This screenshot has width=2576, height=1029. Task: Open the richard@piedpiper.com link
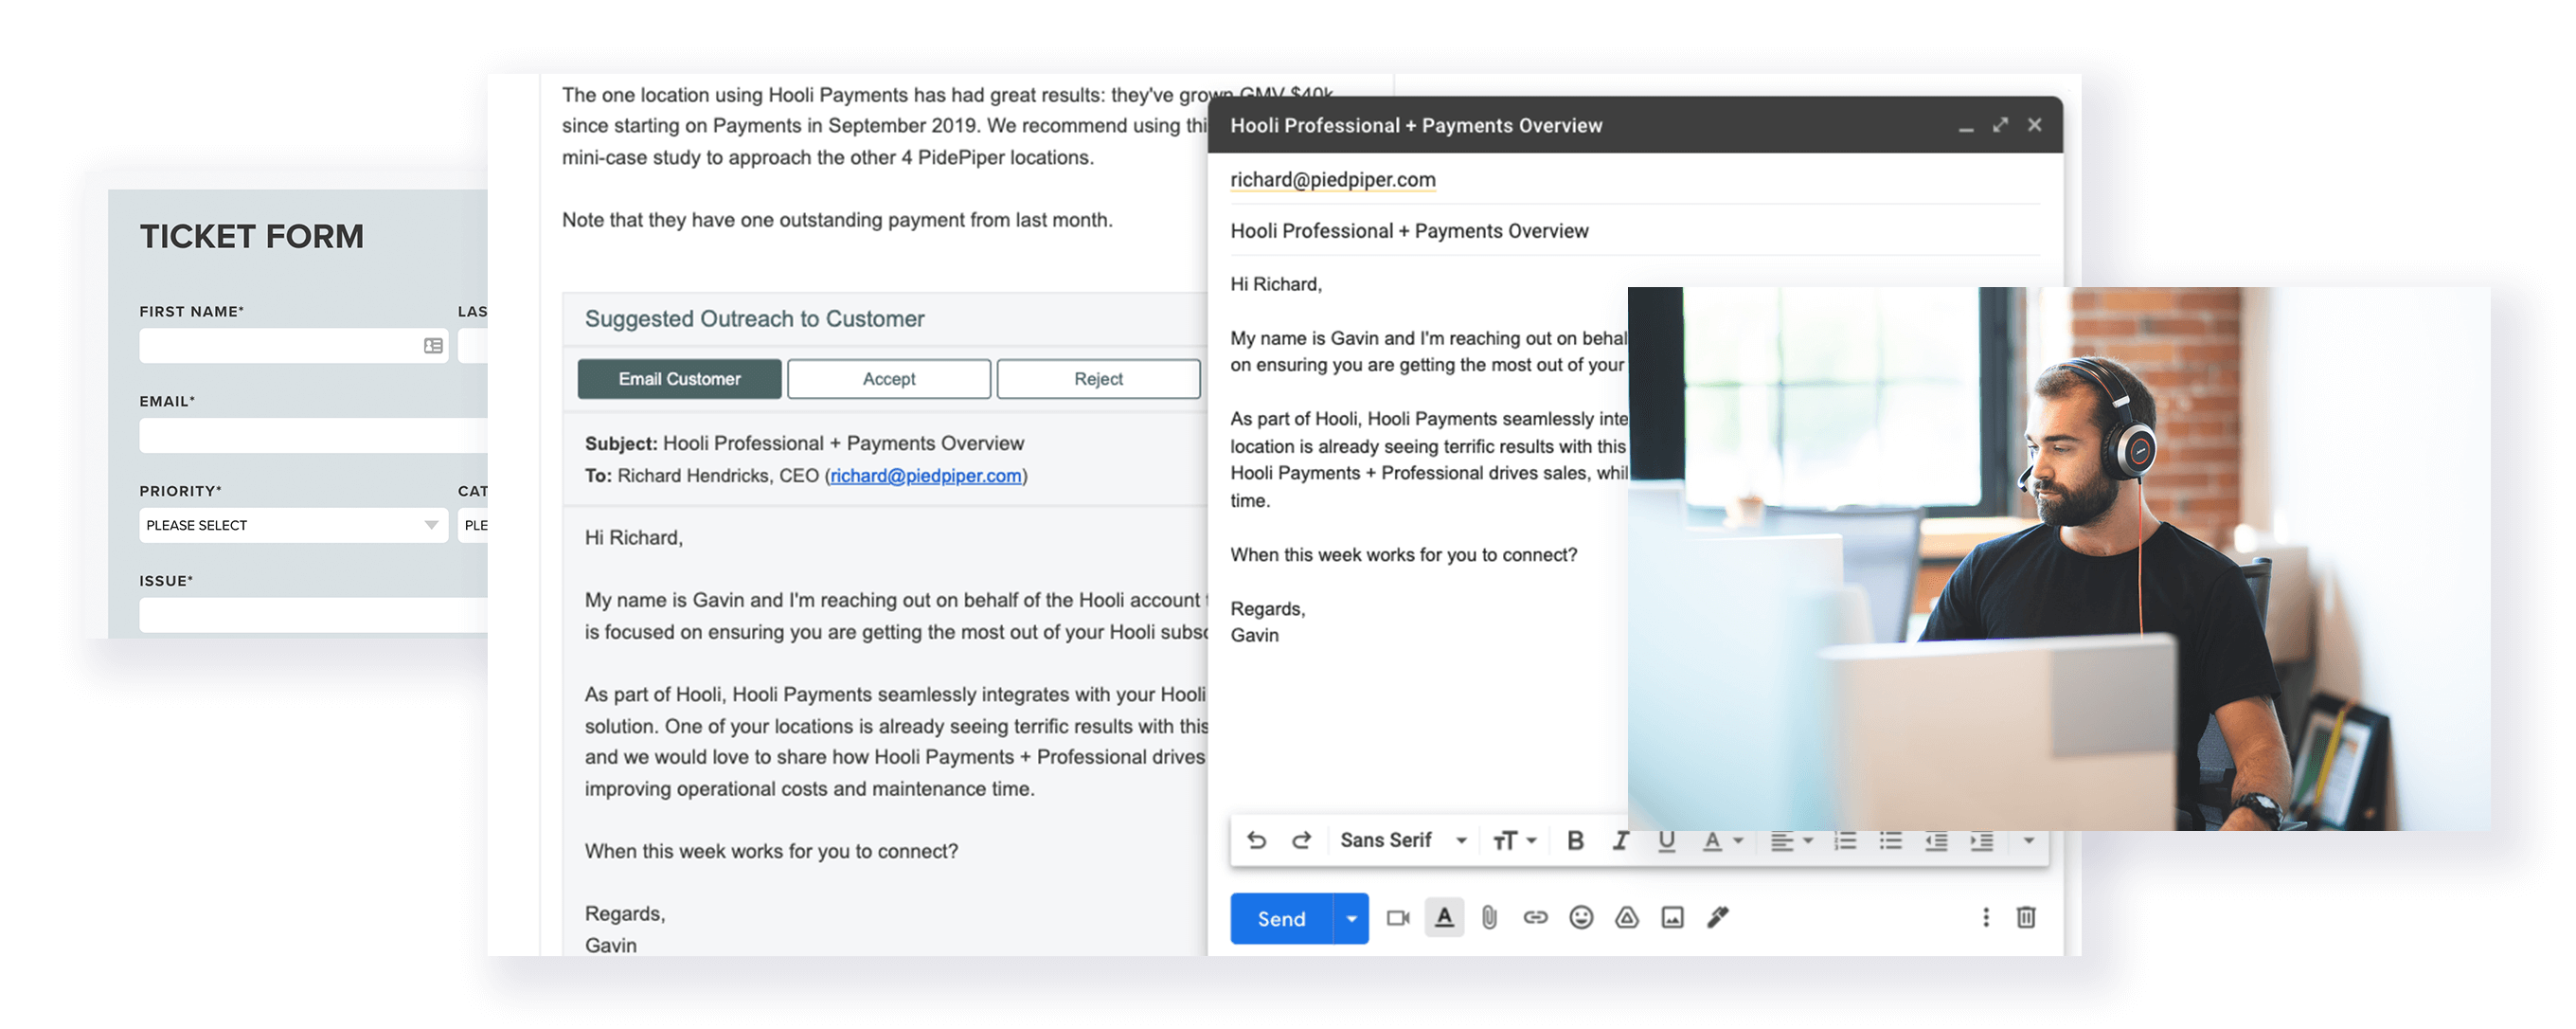(x=925, y=476)
